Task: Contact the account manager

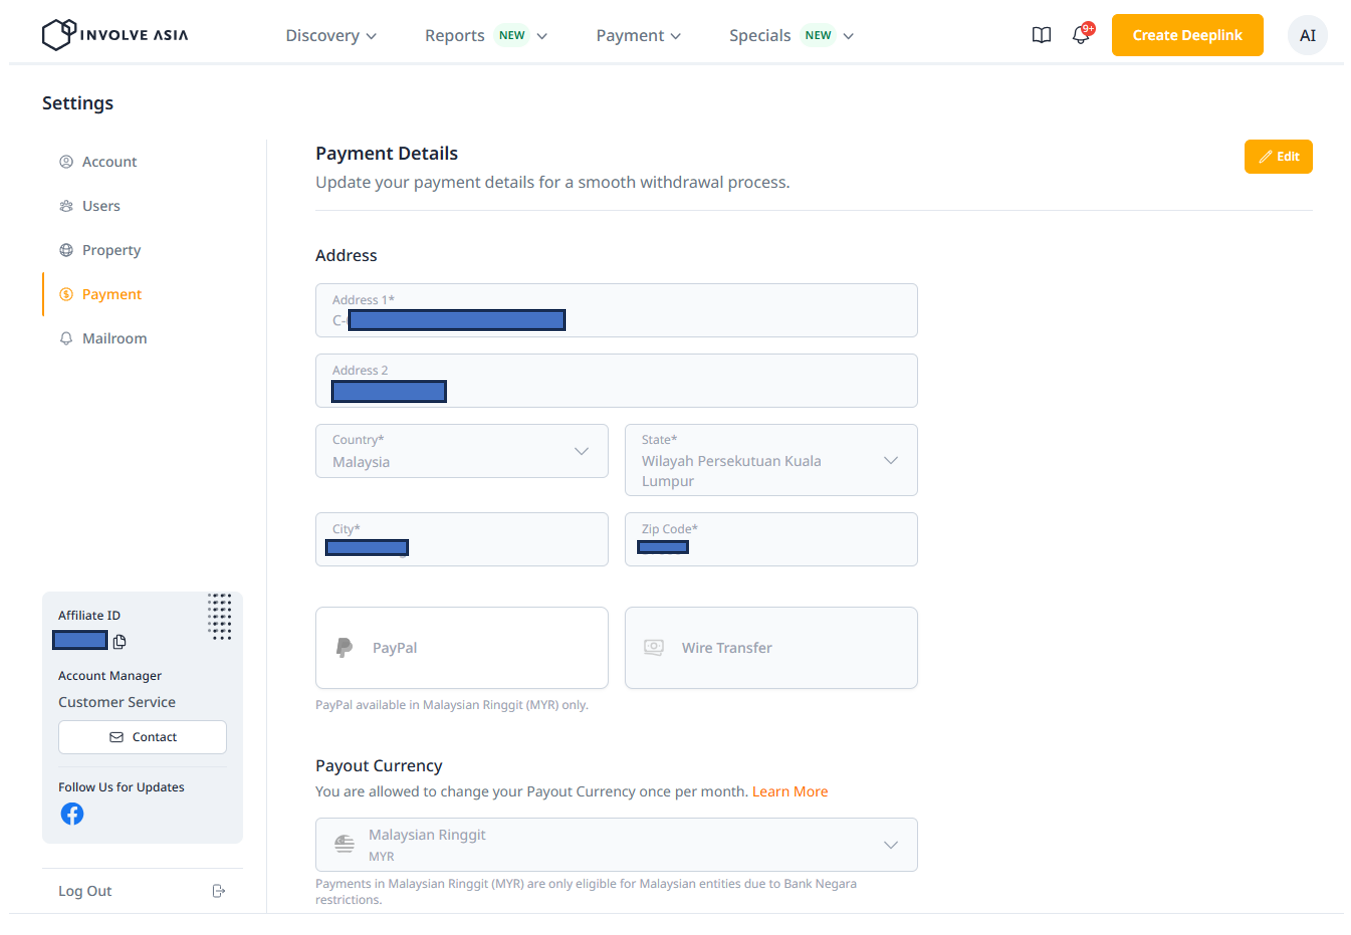Action: click(142, 737)
